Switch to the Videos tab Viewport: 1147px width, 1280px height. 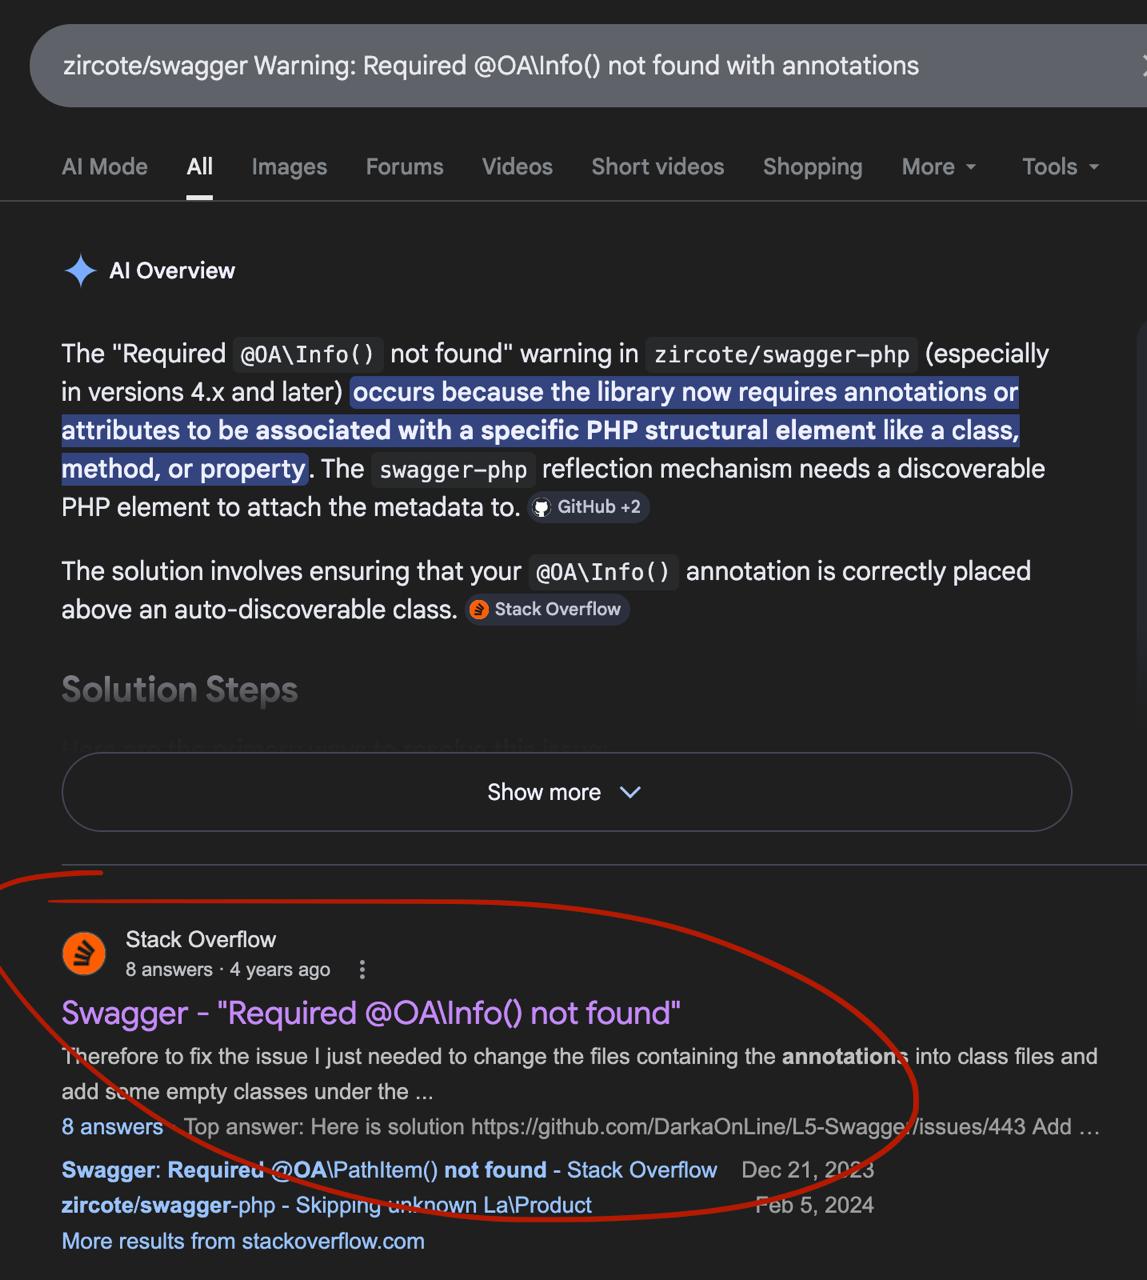[517, 167]
